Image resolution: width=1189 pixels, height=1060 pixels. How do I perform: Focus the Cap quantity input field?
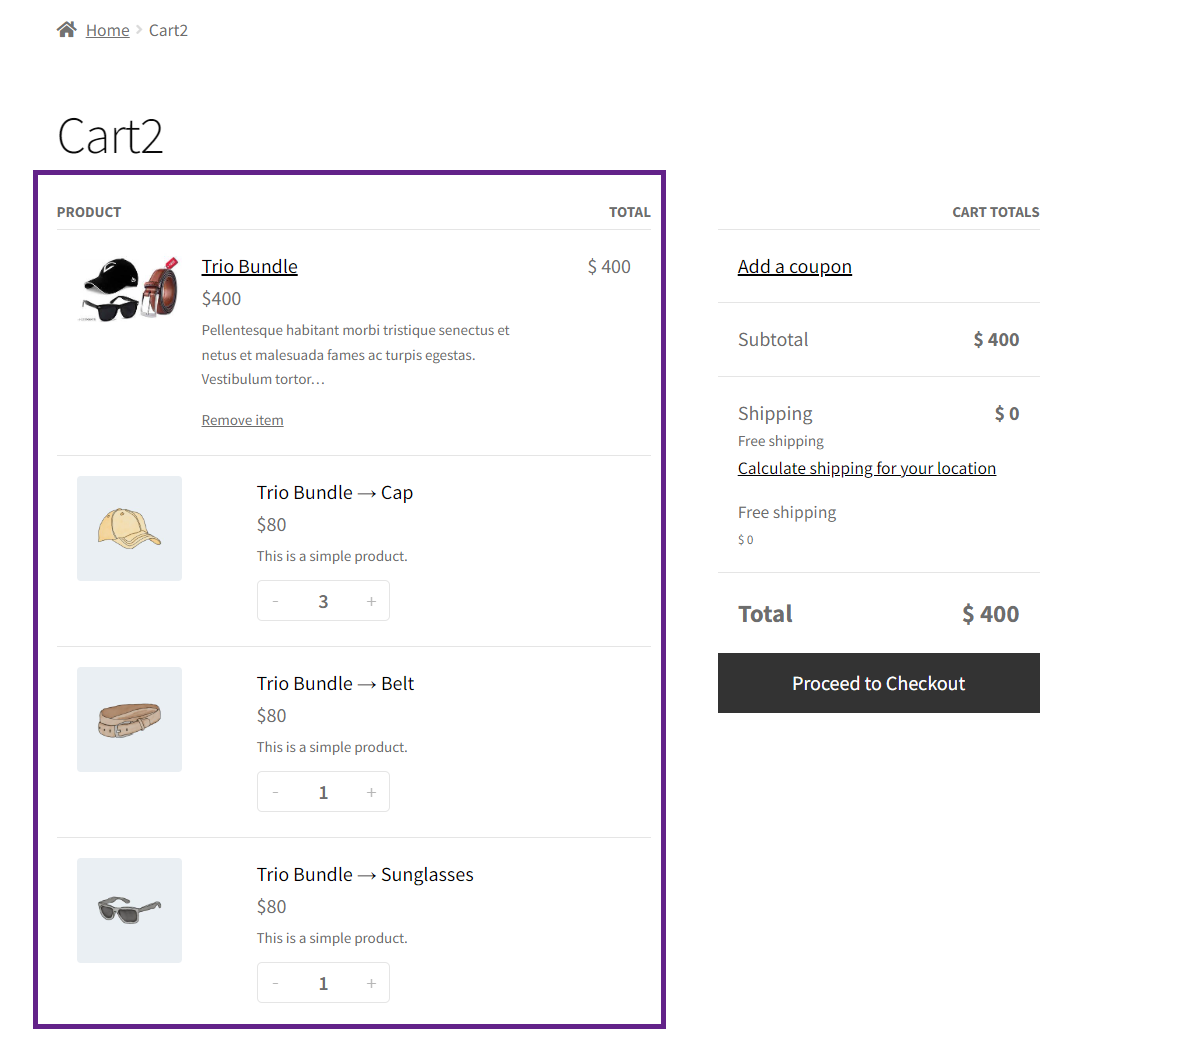click(x=323, y=601)
